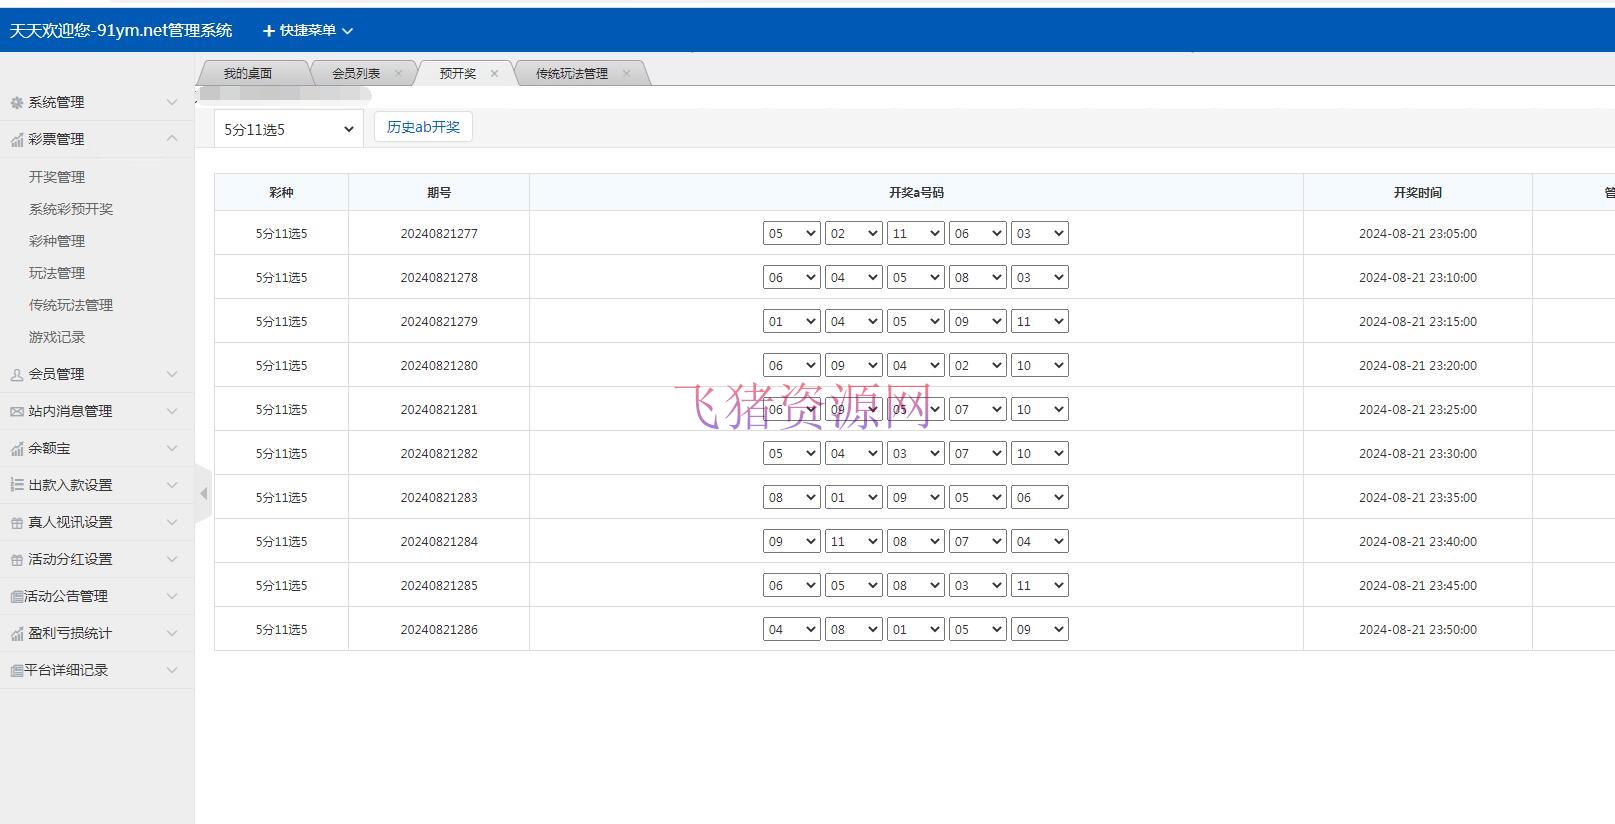Click the 天天欢迎您-91ym.net管理系统 title
The height and width of the screenshot is (824, 1615).
tap(121, 30)
